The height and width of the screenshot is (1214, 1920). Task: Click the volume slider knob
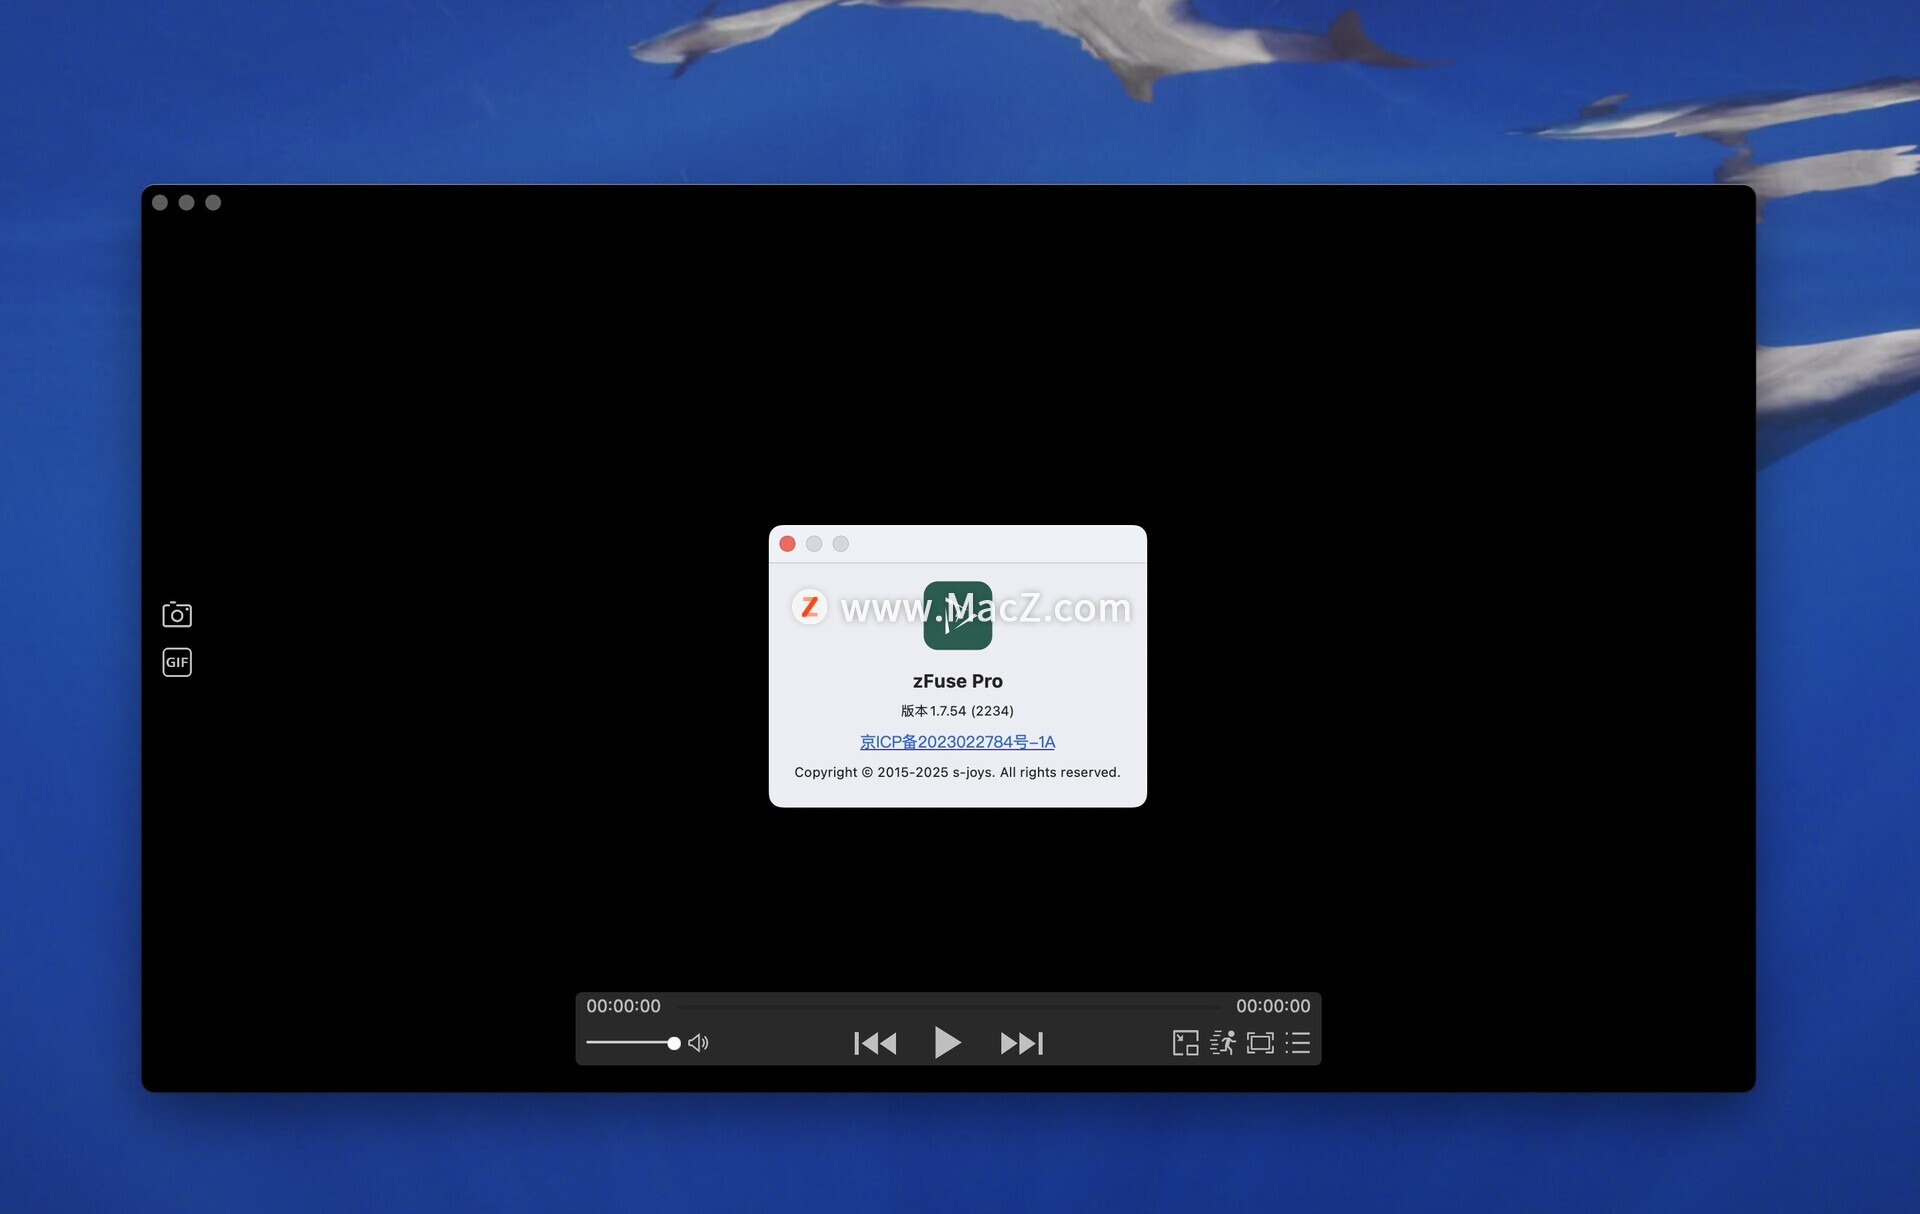pyautogui.click(x=674, y=1043)
